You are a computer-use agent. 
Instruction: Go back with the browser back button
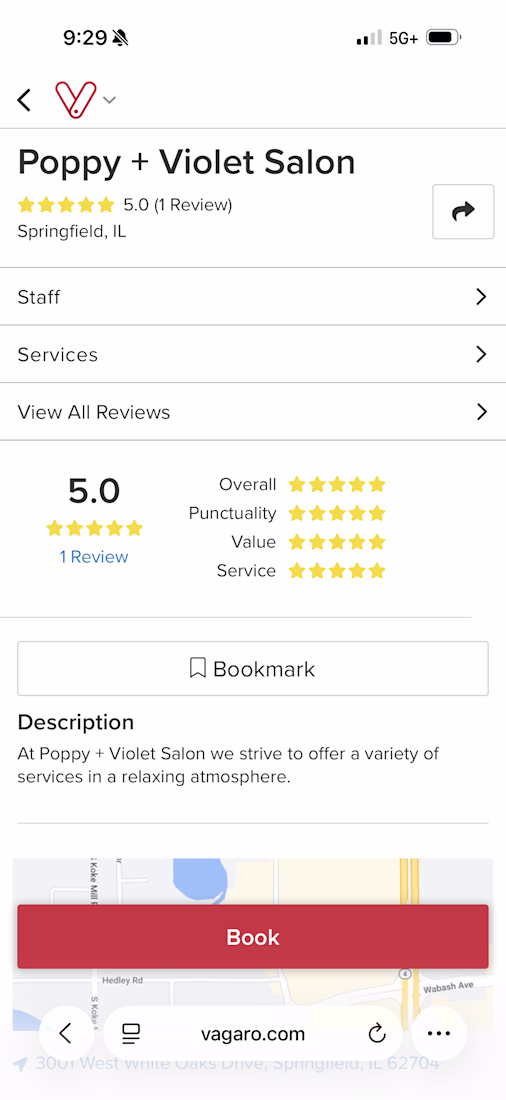(x=67, y=1033)
